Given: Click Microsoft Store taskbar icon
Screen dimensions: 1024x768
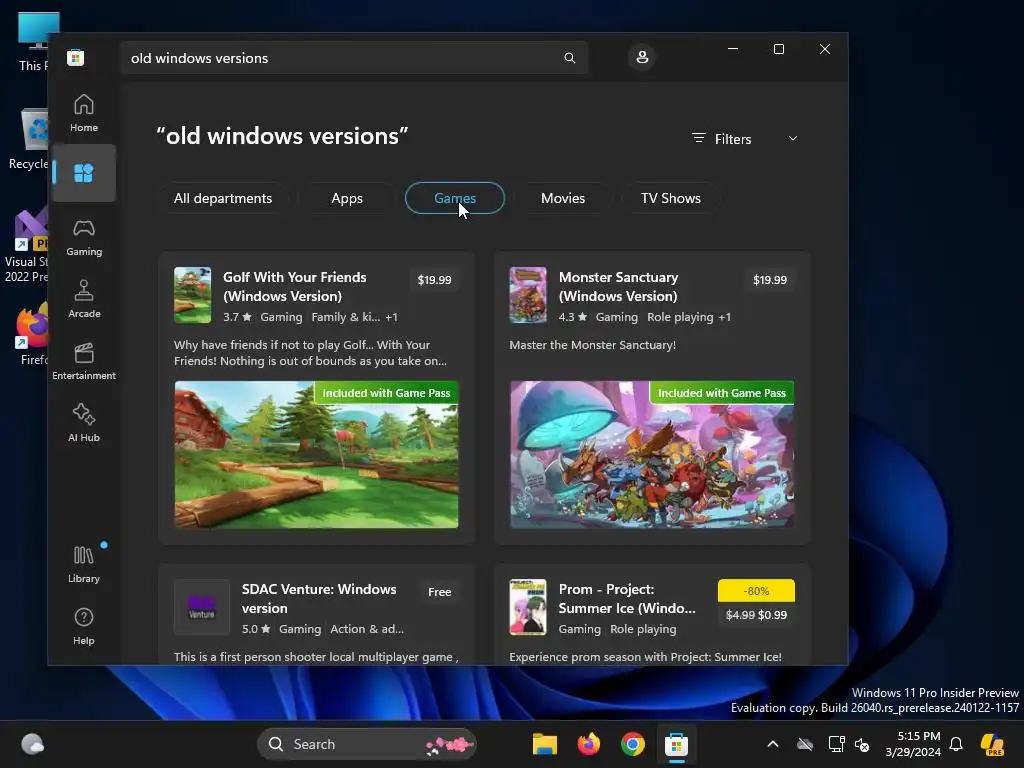Looking at the screenshot, I should tap(677, 744).
